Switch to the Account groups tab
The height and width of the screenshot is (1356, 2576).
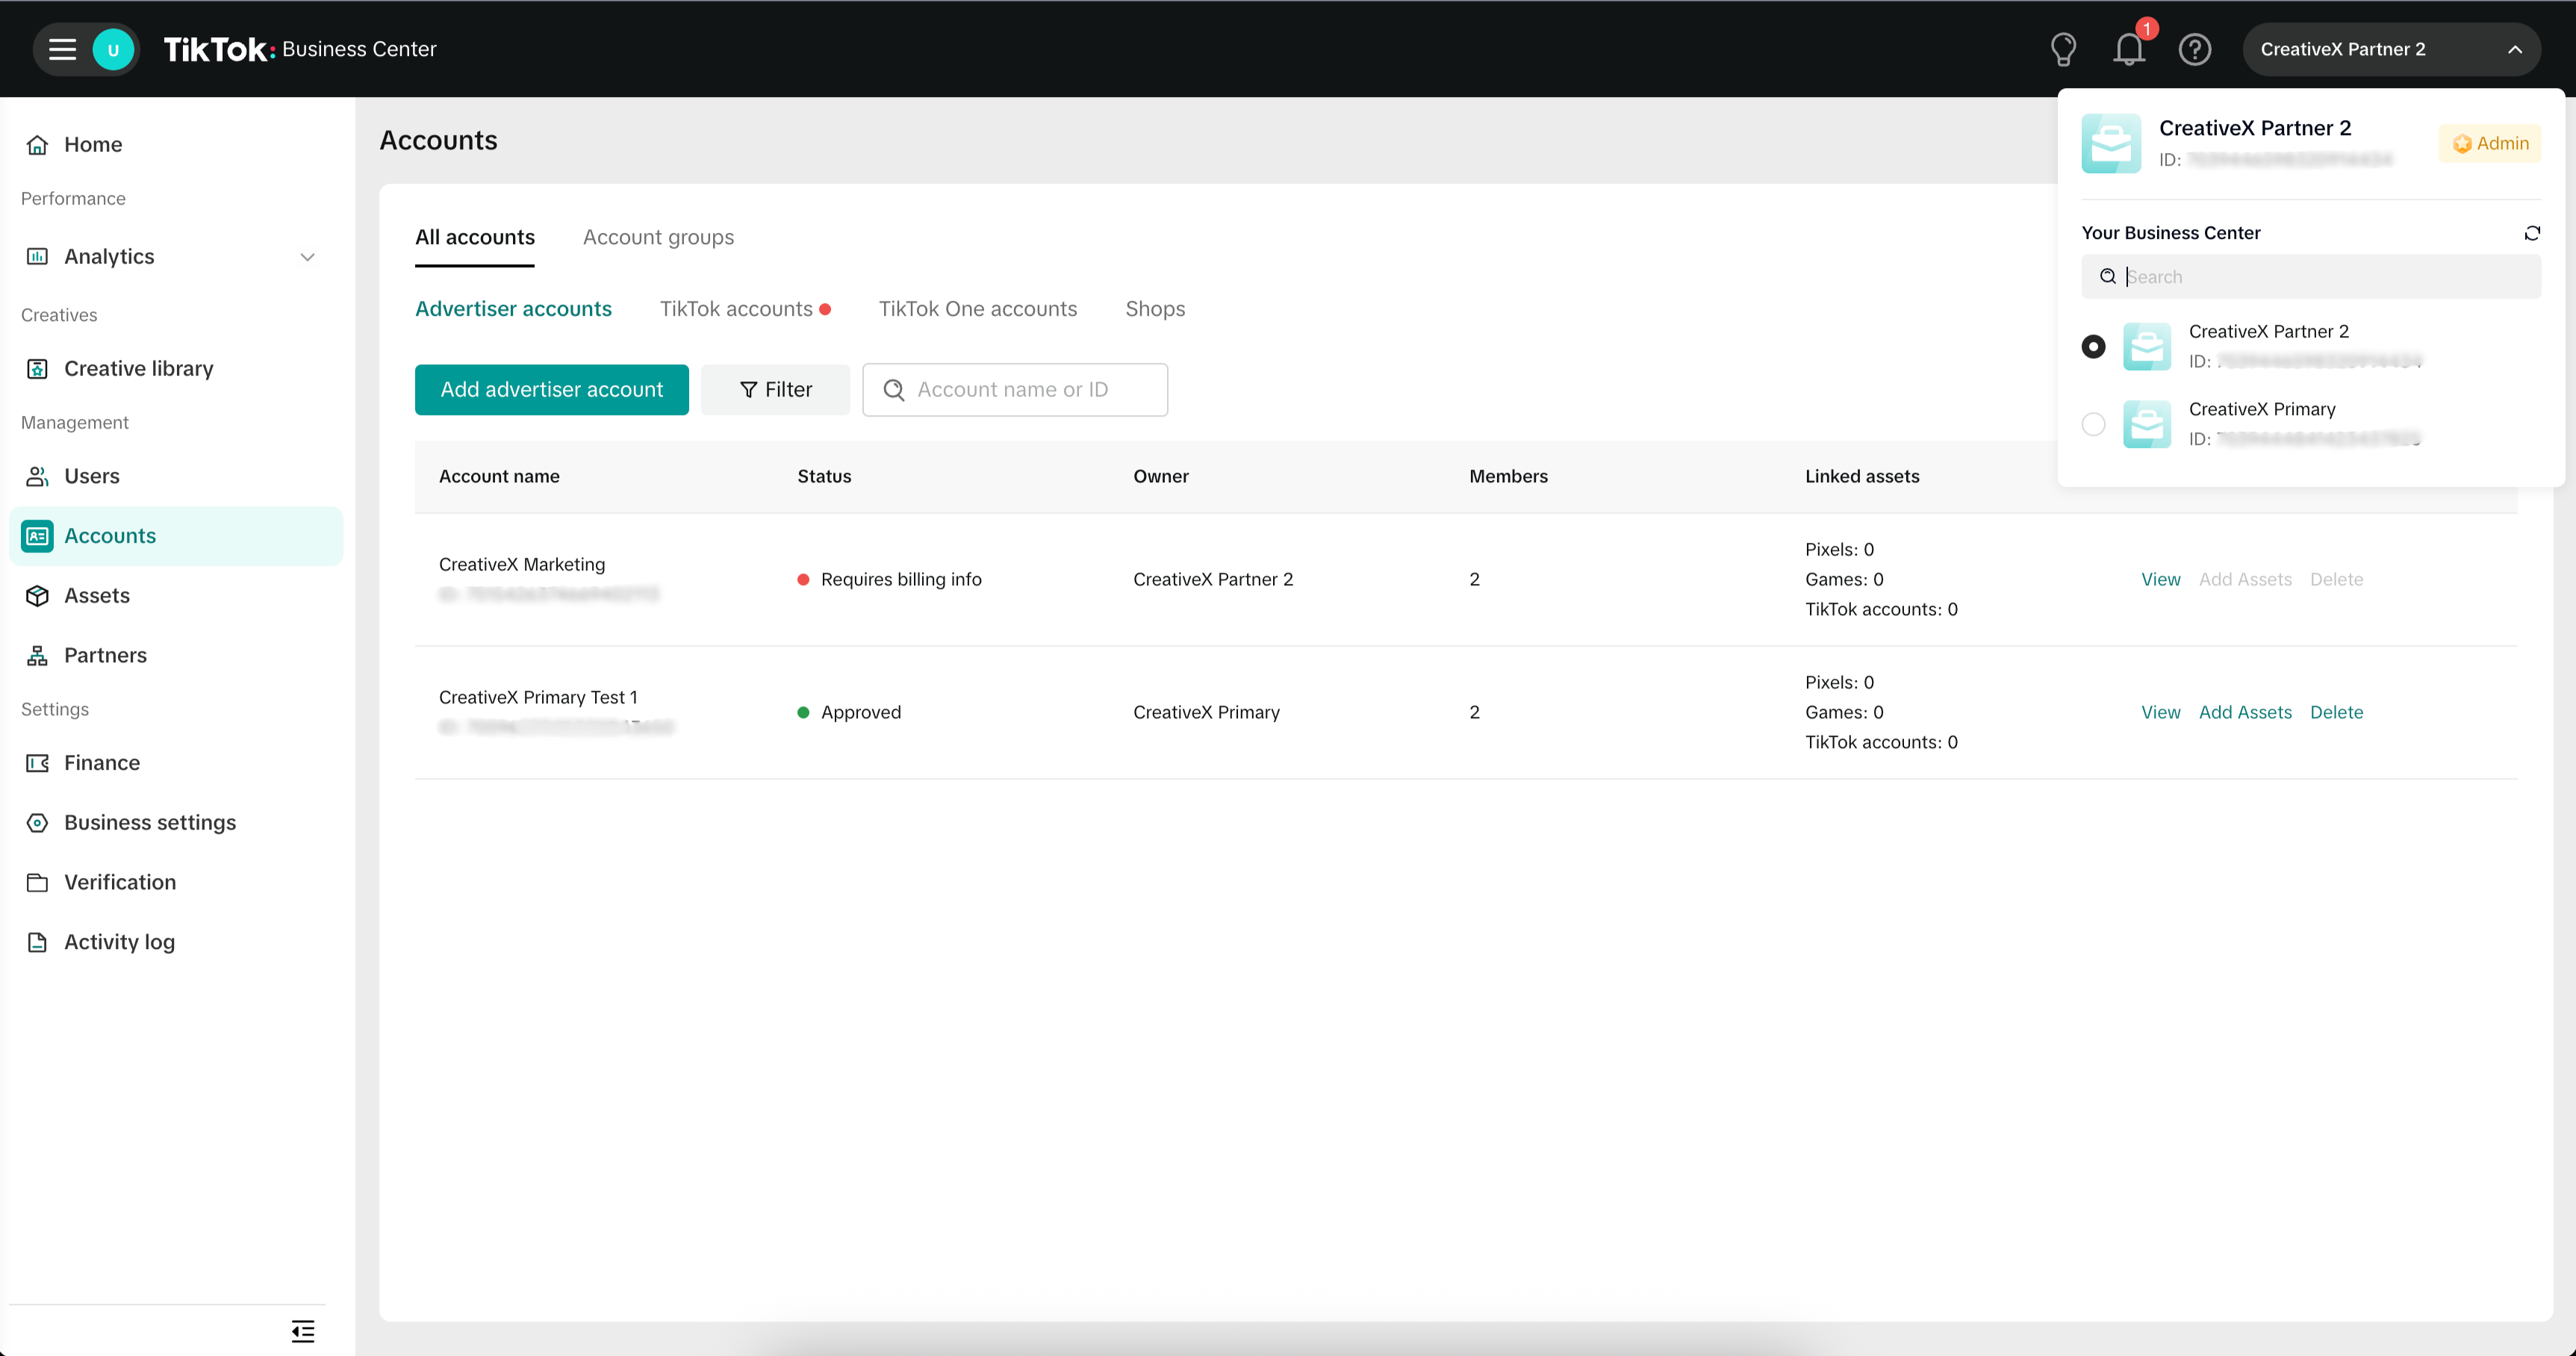coord(658,237)
